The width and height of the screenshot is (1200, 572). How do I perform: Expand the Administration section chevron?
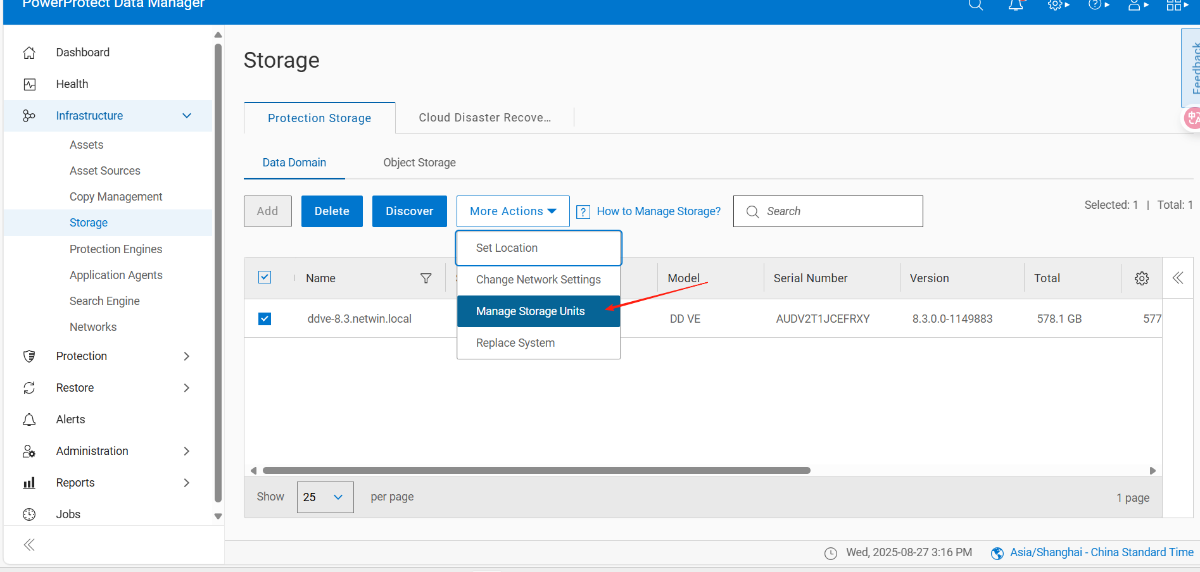pyautogui.click(x=186, y=451)
